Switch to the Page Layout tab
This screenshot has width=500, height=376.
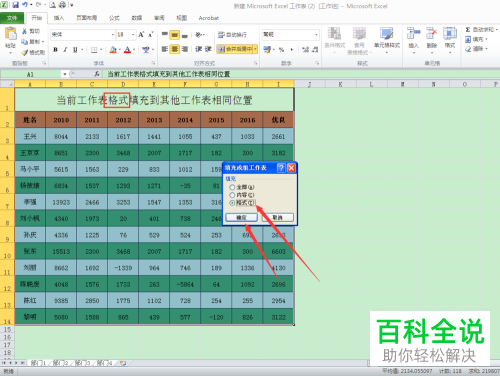(x=87, y=18)
